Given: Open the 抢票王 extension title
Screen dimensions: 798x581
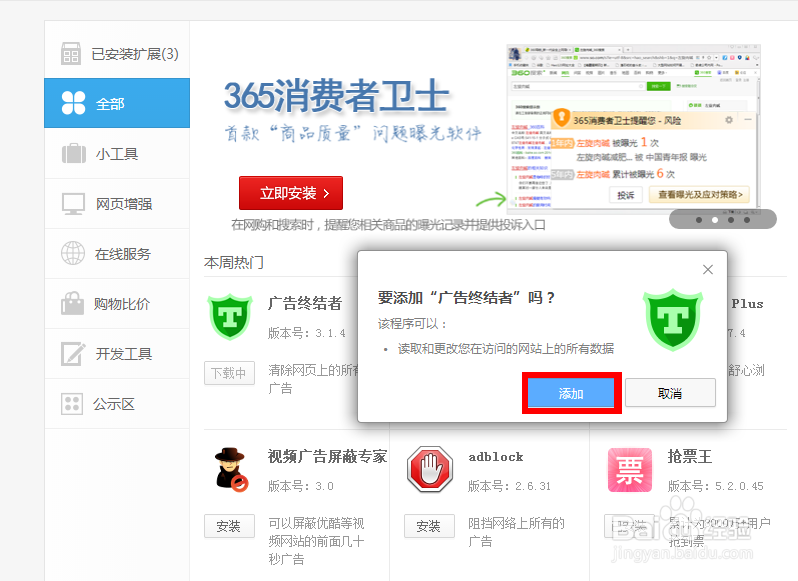Looking at the screenshot, I should coord(690,456).
